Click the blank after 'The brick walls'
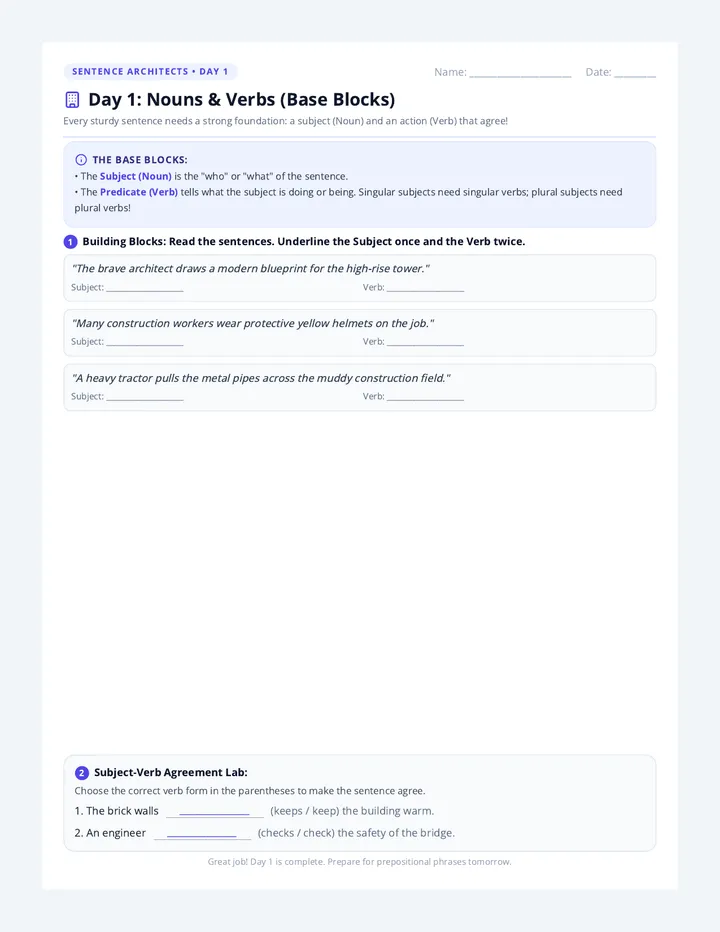The width and height of the screenshot is (720, 932). point(215,811)
